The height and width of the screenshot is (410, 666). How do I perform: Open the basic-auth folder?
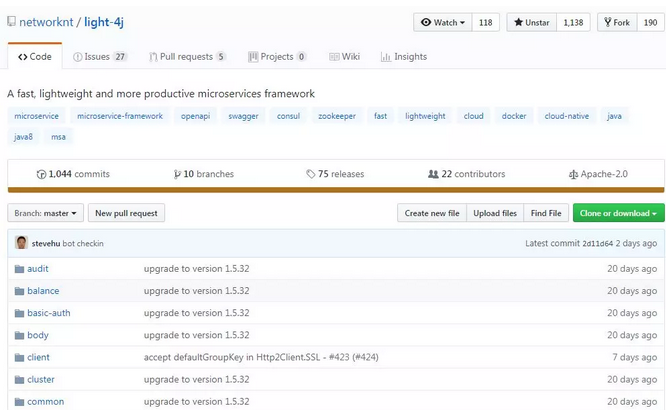[49, 313]
